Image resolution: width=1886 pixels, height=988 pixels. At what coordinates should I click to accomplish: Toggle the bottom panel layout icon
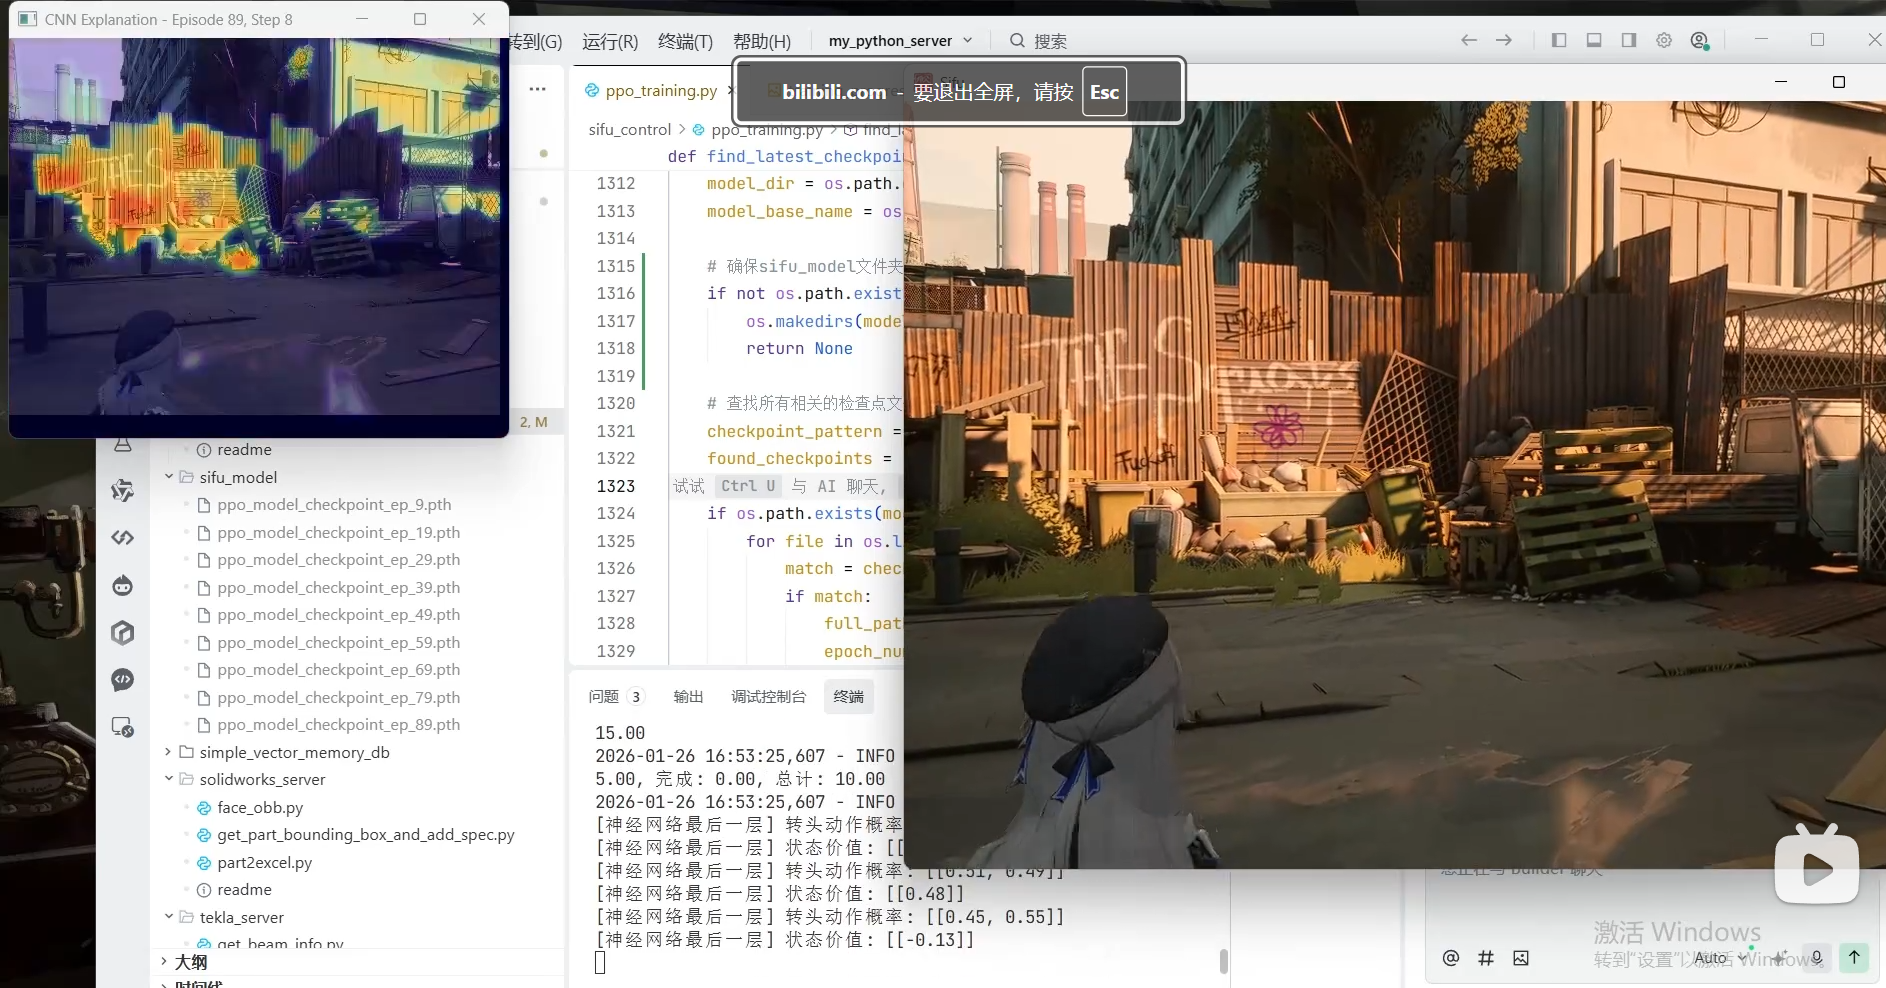point(1594,40)
